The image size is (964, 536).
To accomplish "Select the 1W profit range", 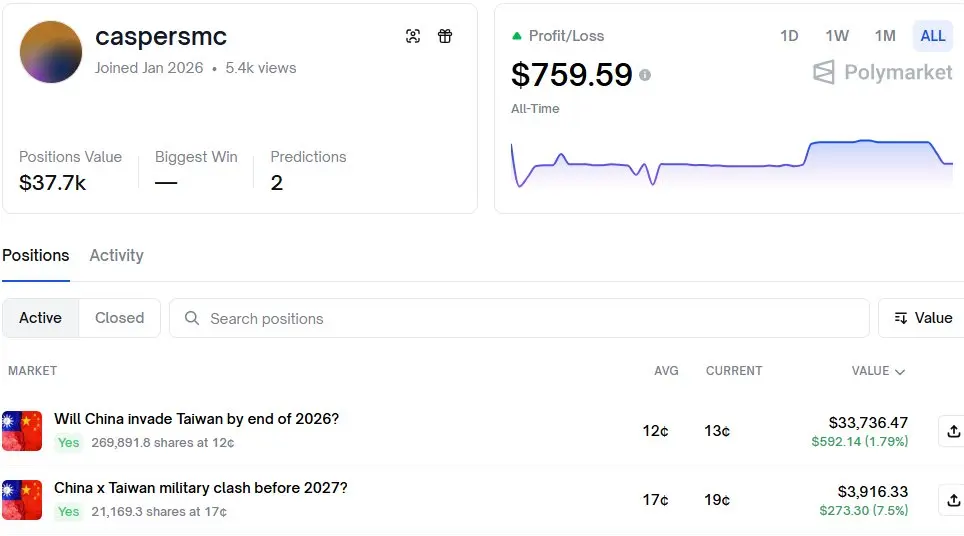I will (837, 36).
